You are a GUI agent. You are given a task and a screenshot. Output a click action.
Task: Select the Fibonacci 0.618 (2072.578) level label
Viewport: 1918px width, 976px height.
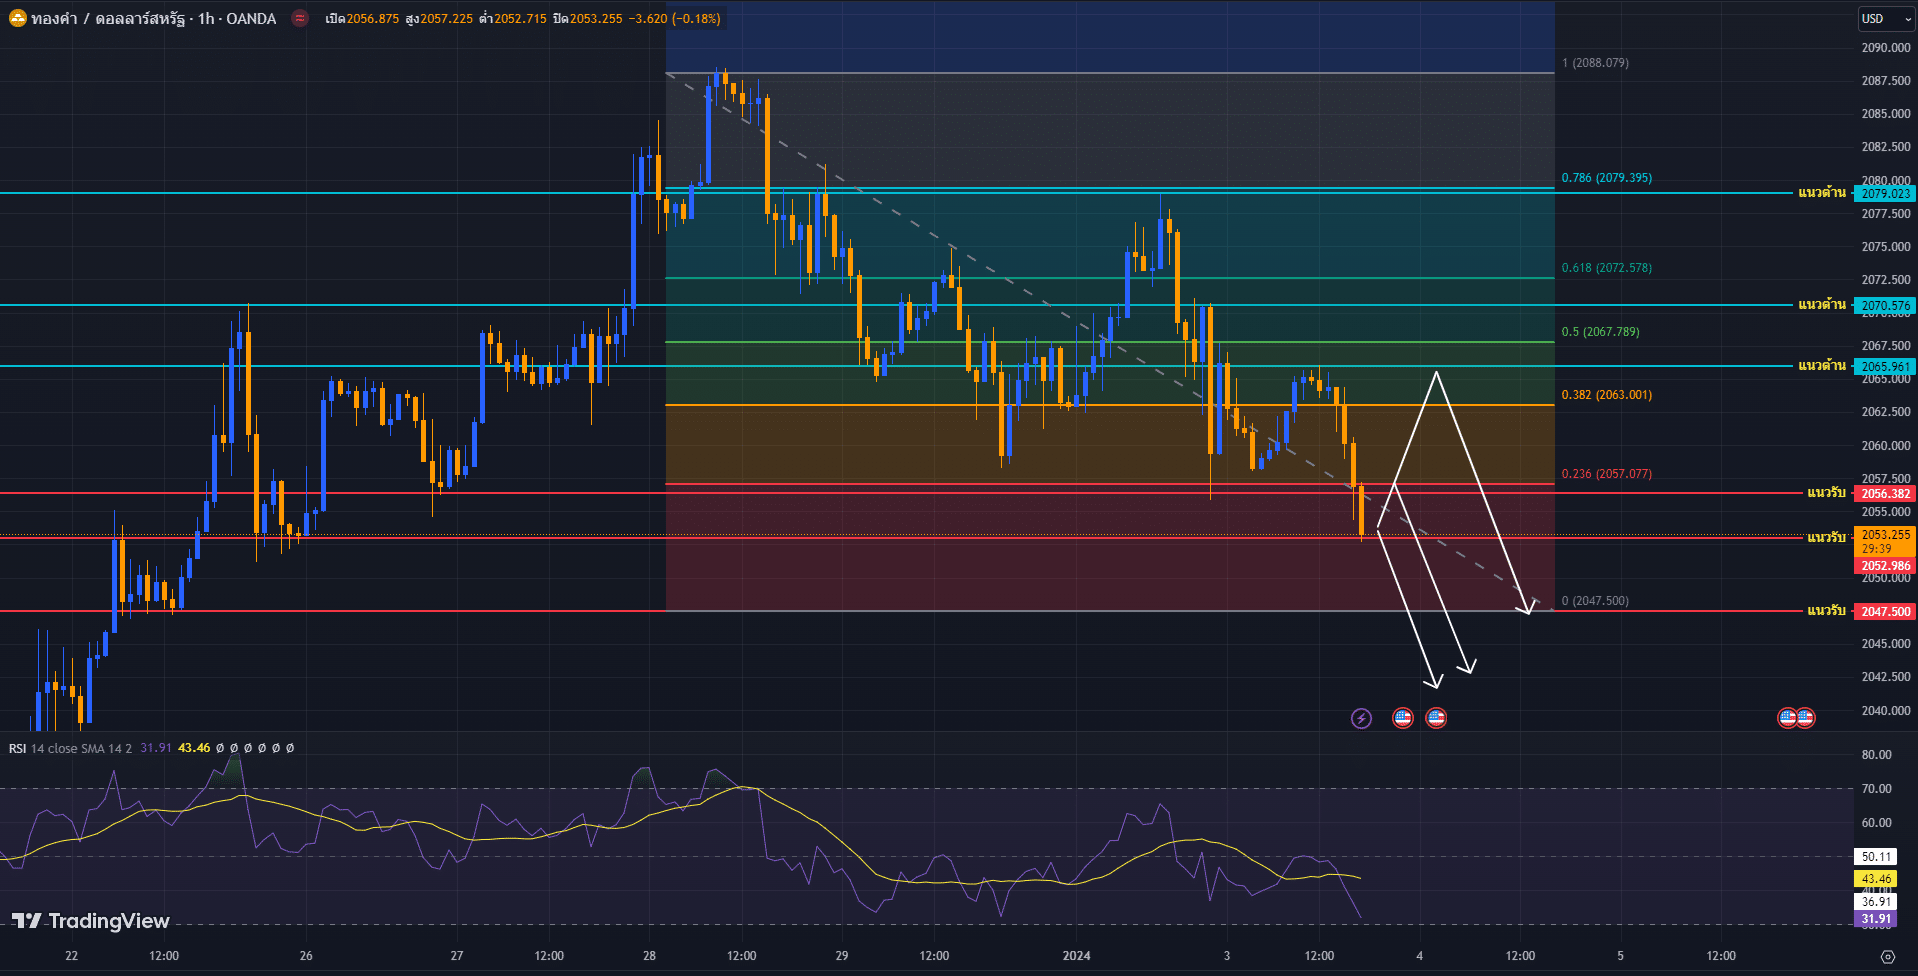pos(1606,268)
